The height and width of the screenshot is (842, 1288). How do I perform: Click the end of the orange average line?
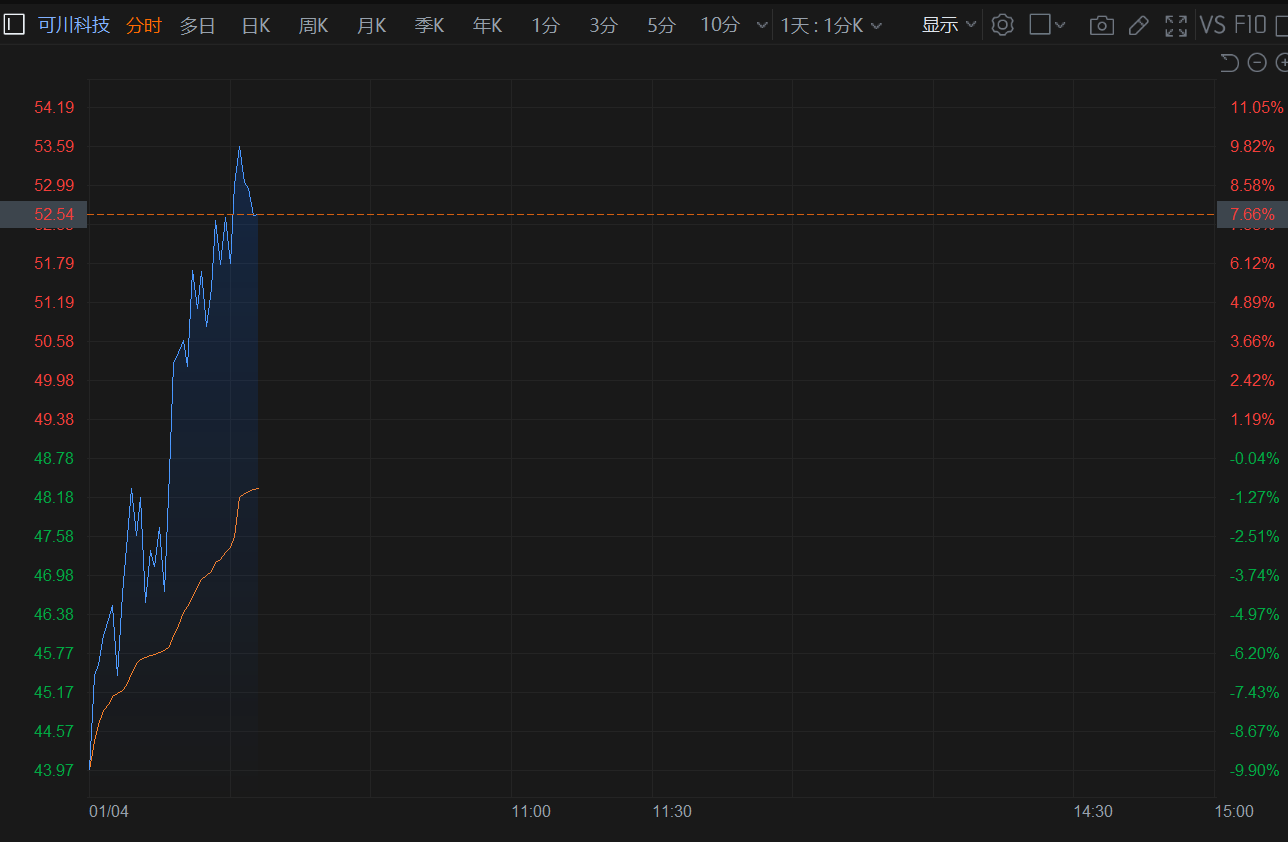pyautogui.click(x=257, y=488)
